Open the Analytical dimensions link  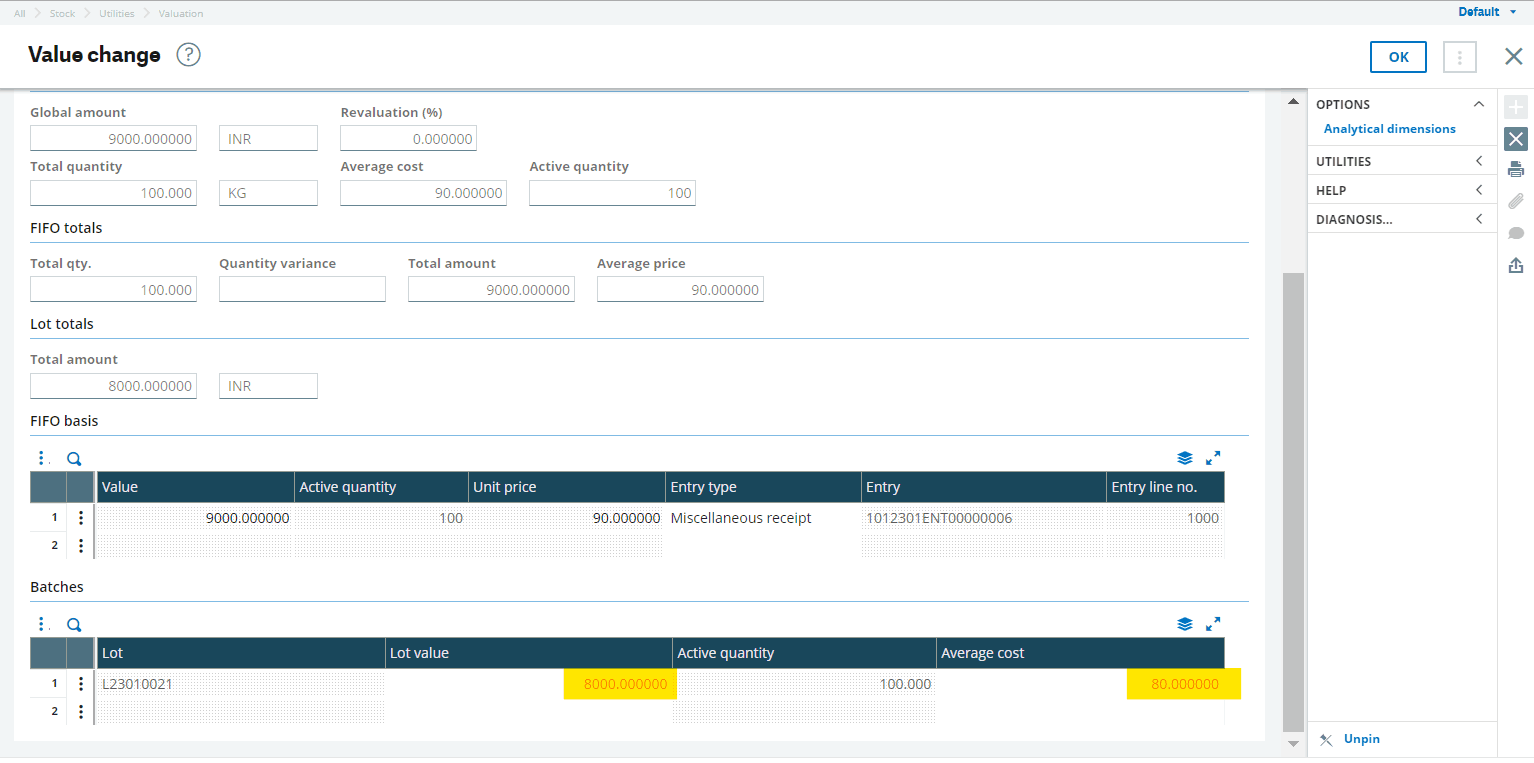pos(1389,129)
